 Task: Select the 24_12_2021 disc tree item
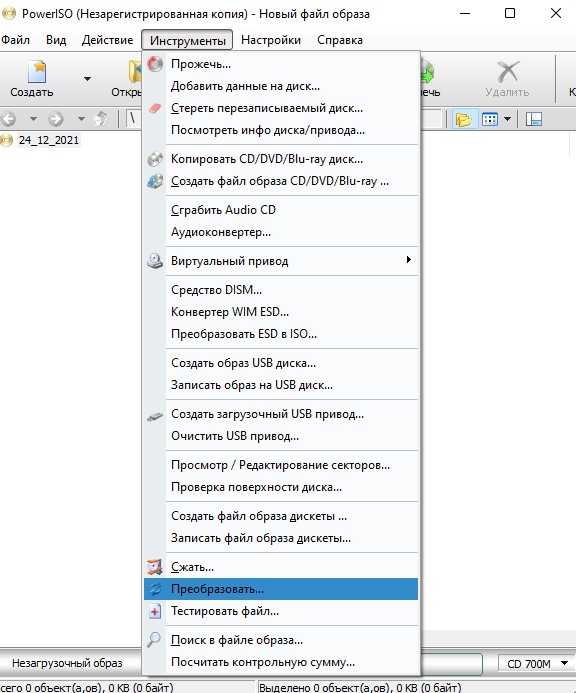pyautogui.click(x=49, y=141)
